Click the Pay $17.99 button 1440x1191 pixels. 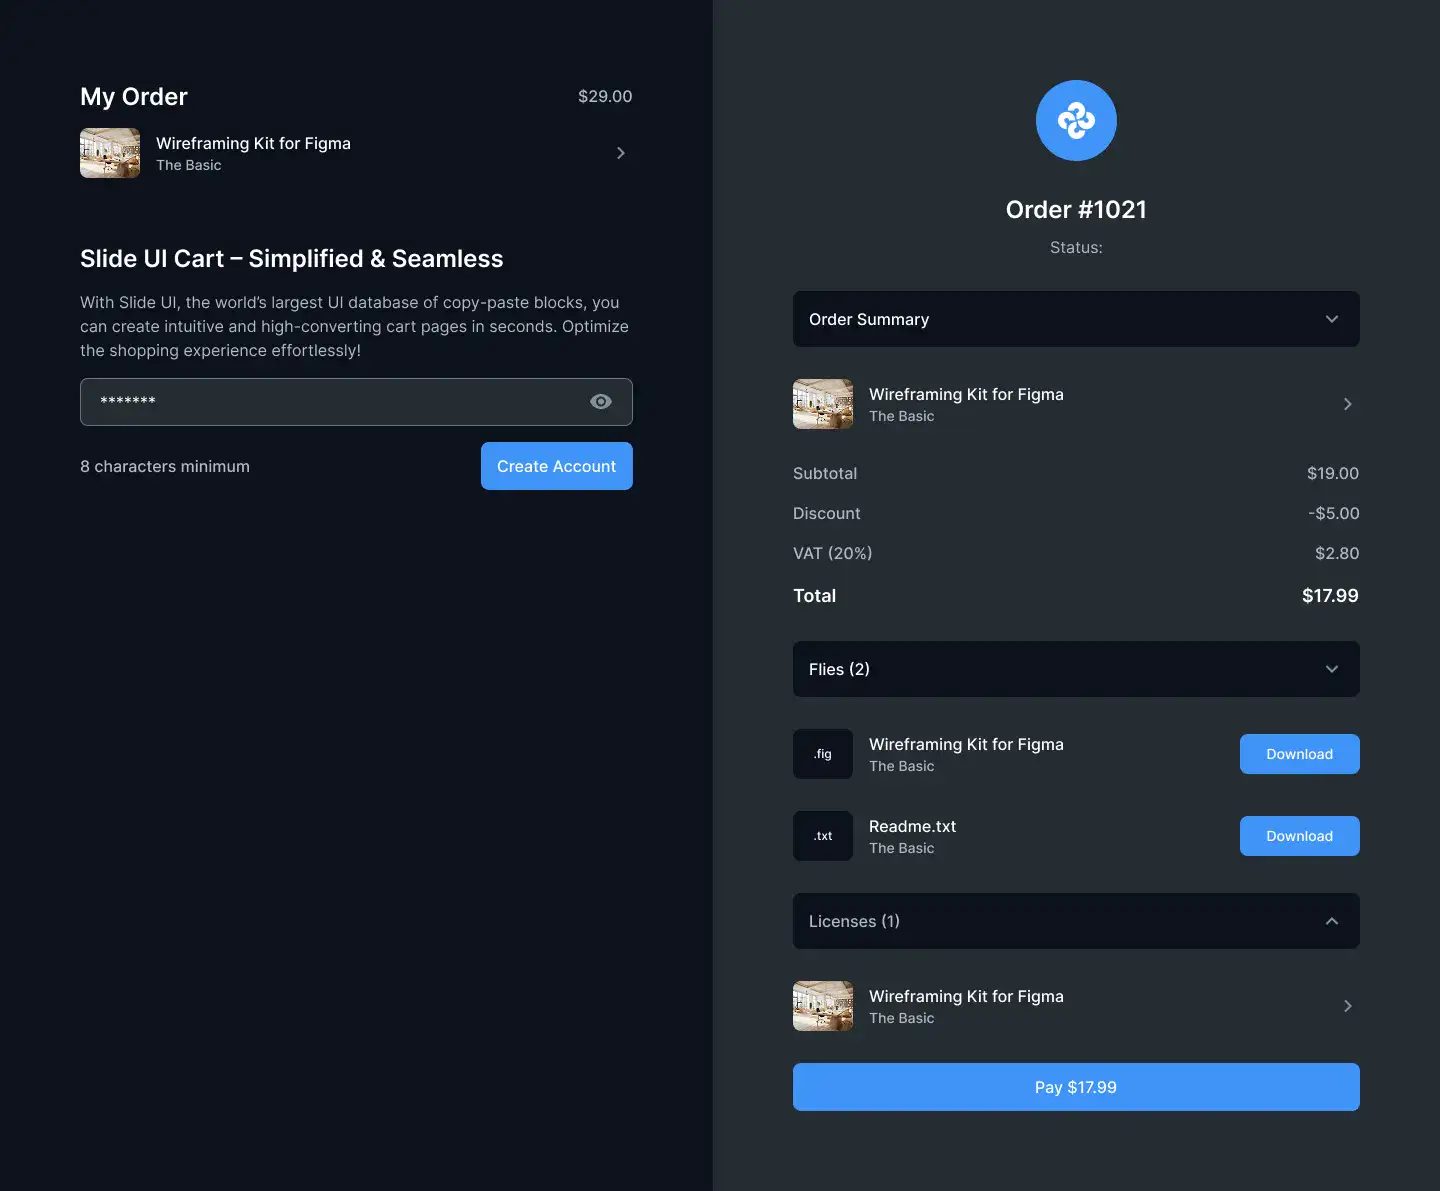pyautogui.click(x=1076, y=1087)
